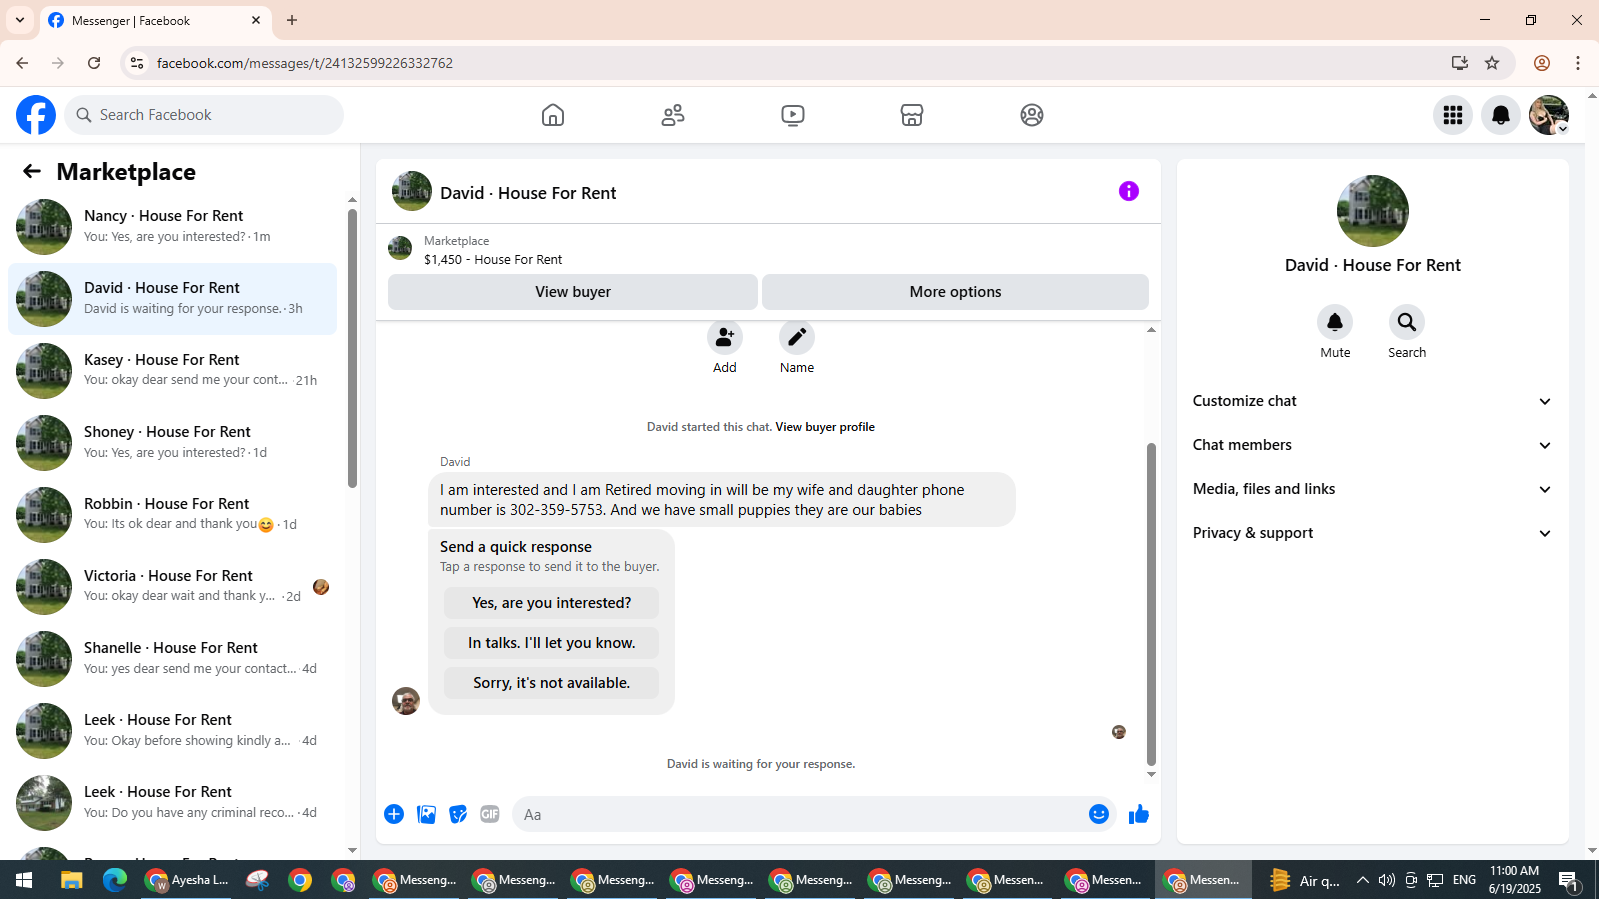1599x899 pixels.
Task: Open the notifications bell icon
Action: (1501, 115)
